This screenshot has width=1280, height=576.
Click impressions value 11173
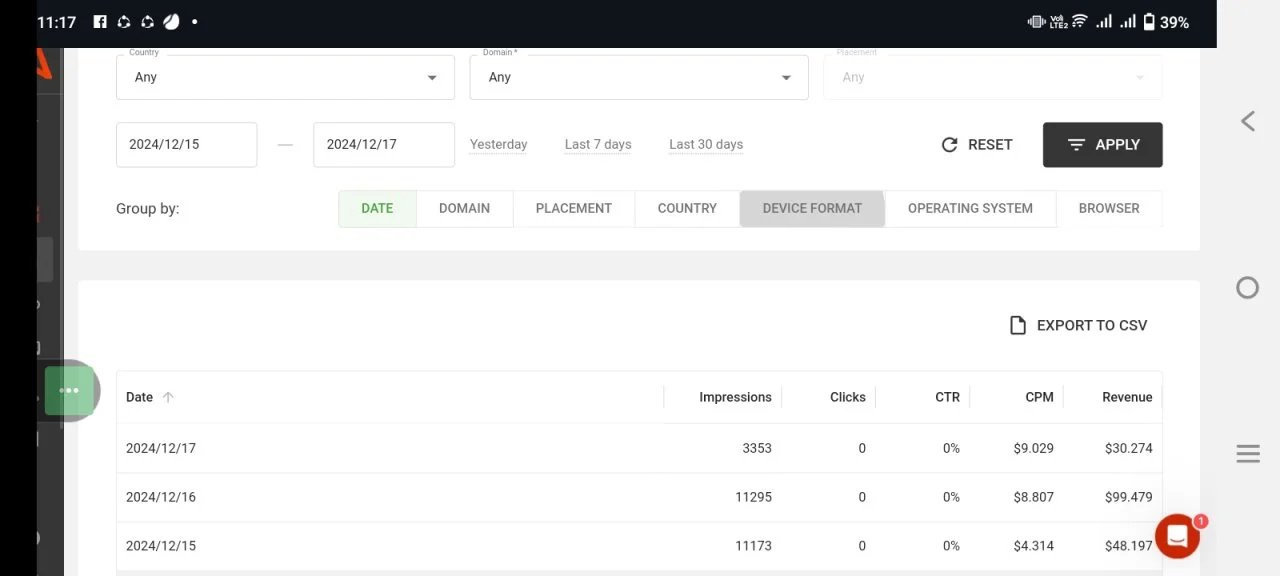point(753,546)
